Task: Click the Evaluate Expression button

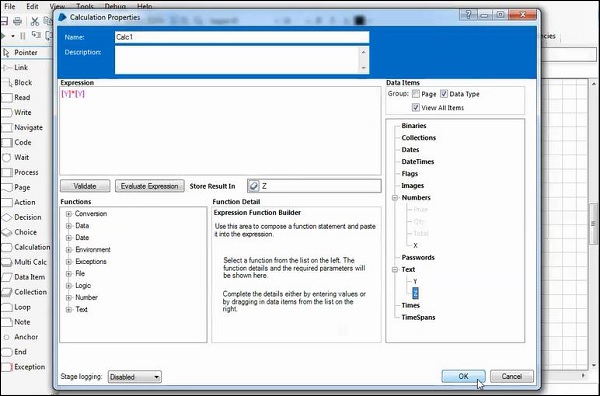Action: 150,186
